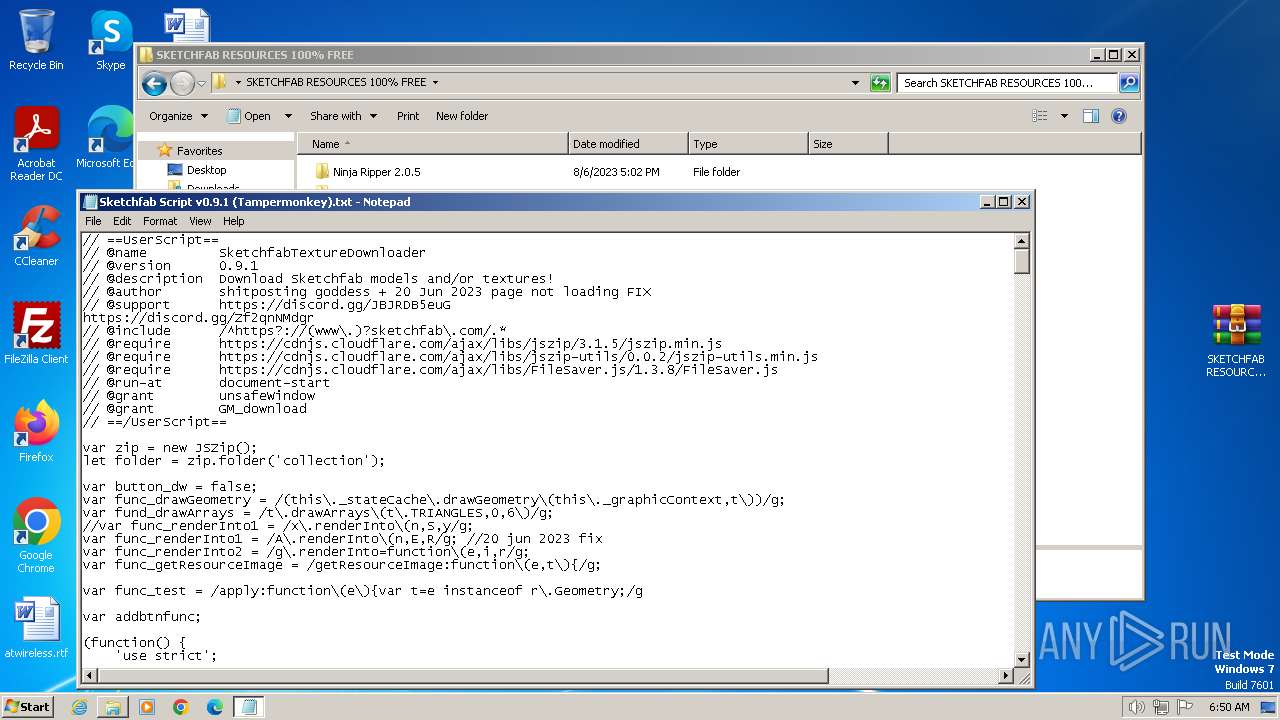Go back in the Explorer window

pos(154,83)
